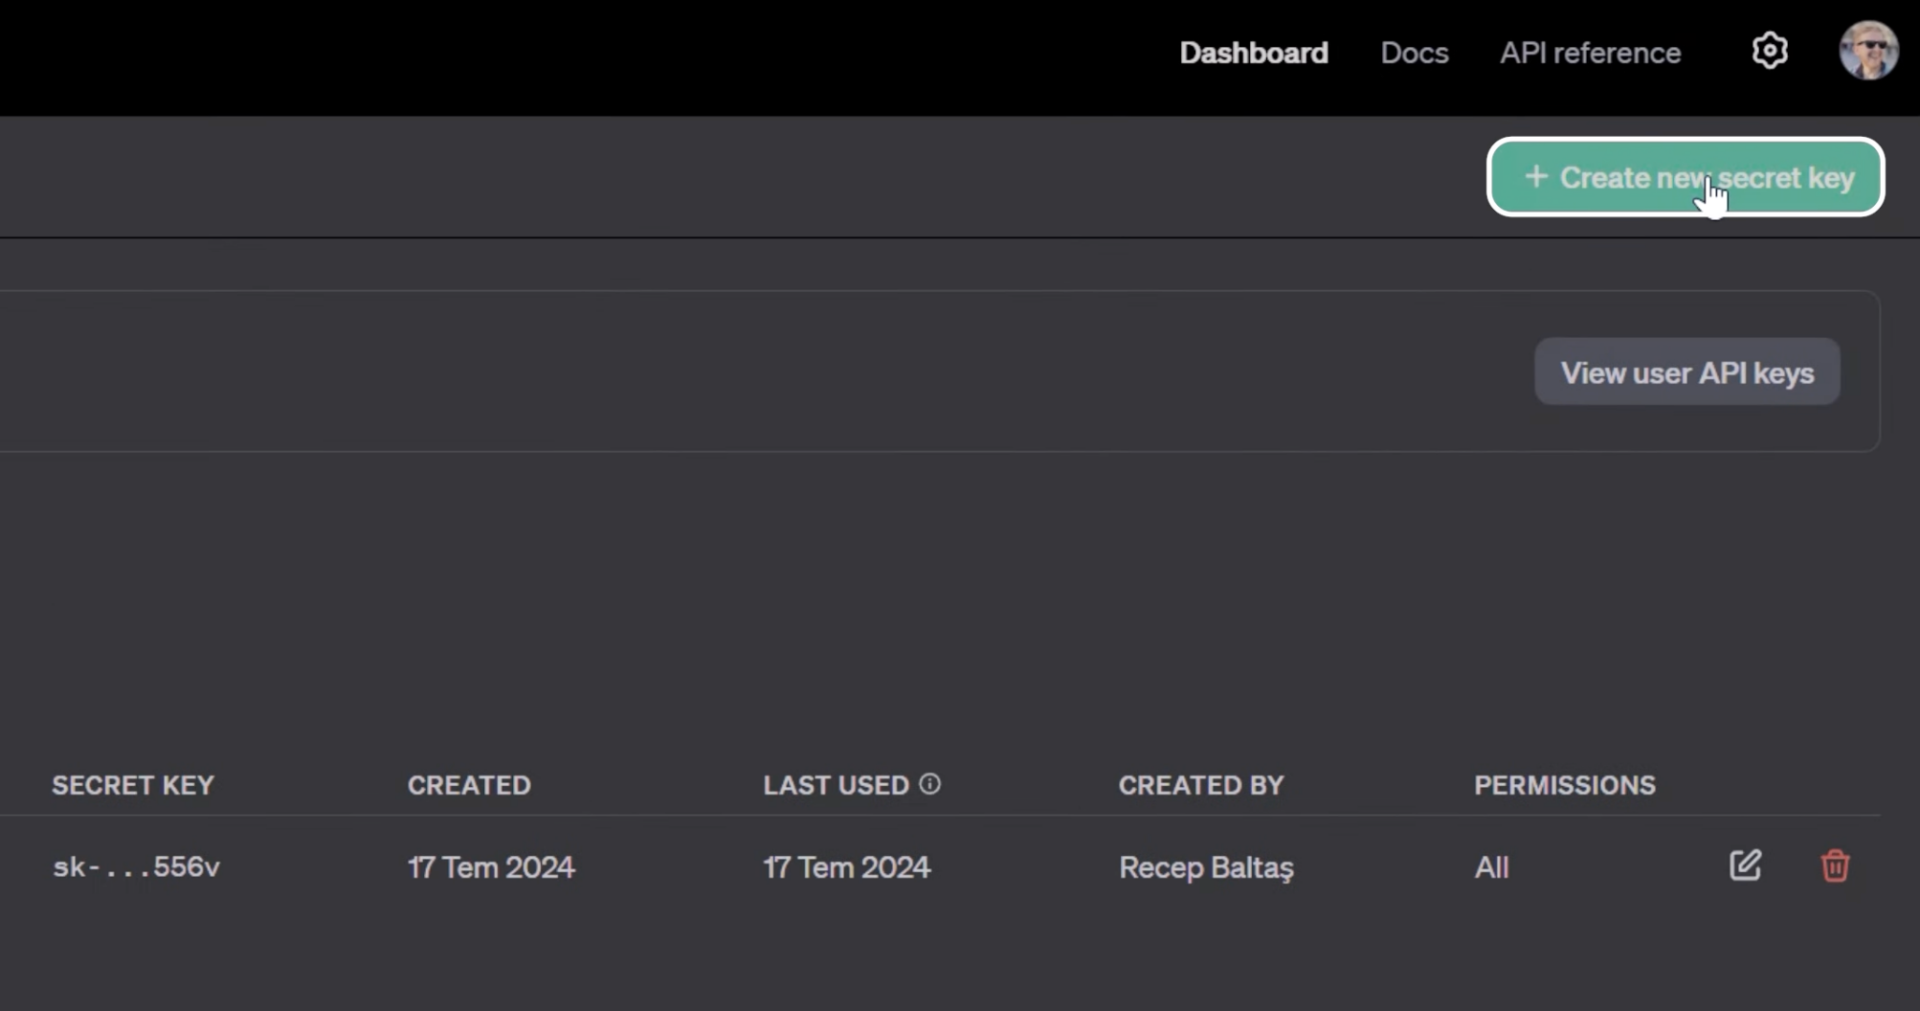This screenshot has width=1920, height=1011.
Task: Create a new secret key
Action: 1686,177
